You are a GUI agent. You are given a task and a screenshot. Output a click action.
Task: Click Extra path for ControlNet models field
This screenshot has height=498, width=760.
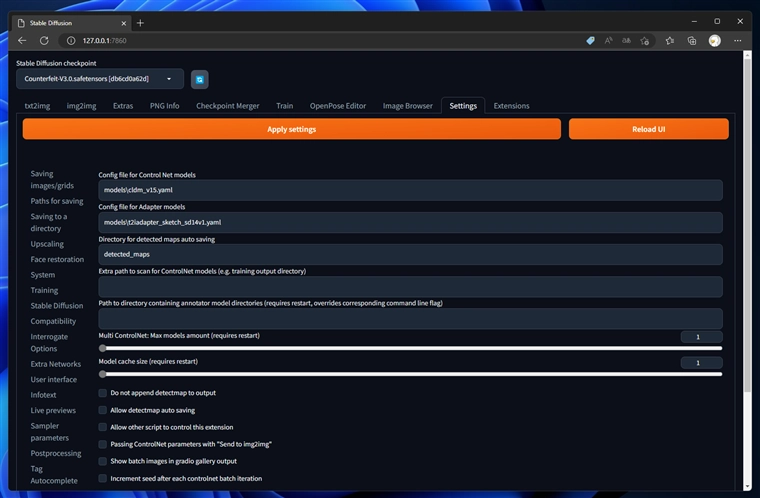tap(411, 287)
